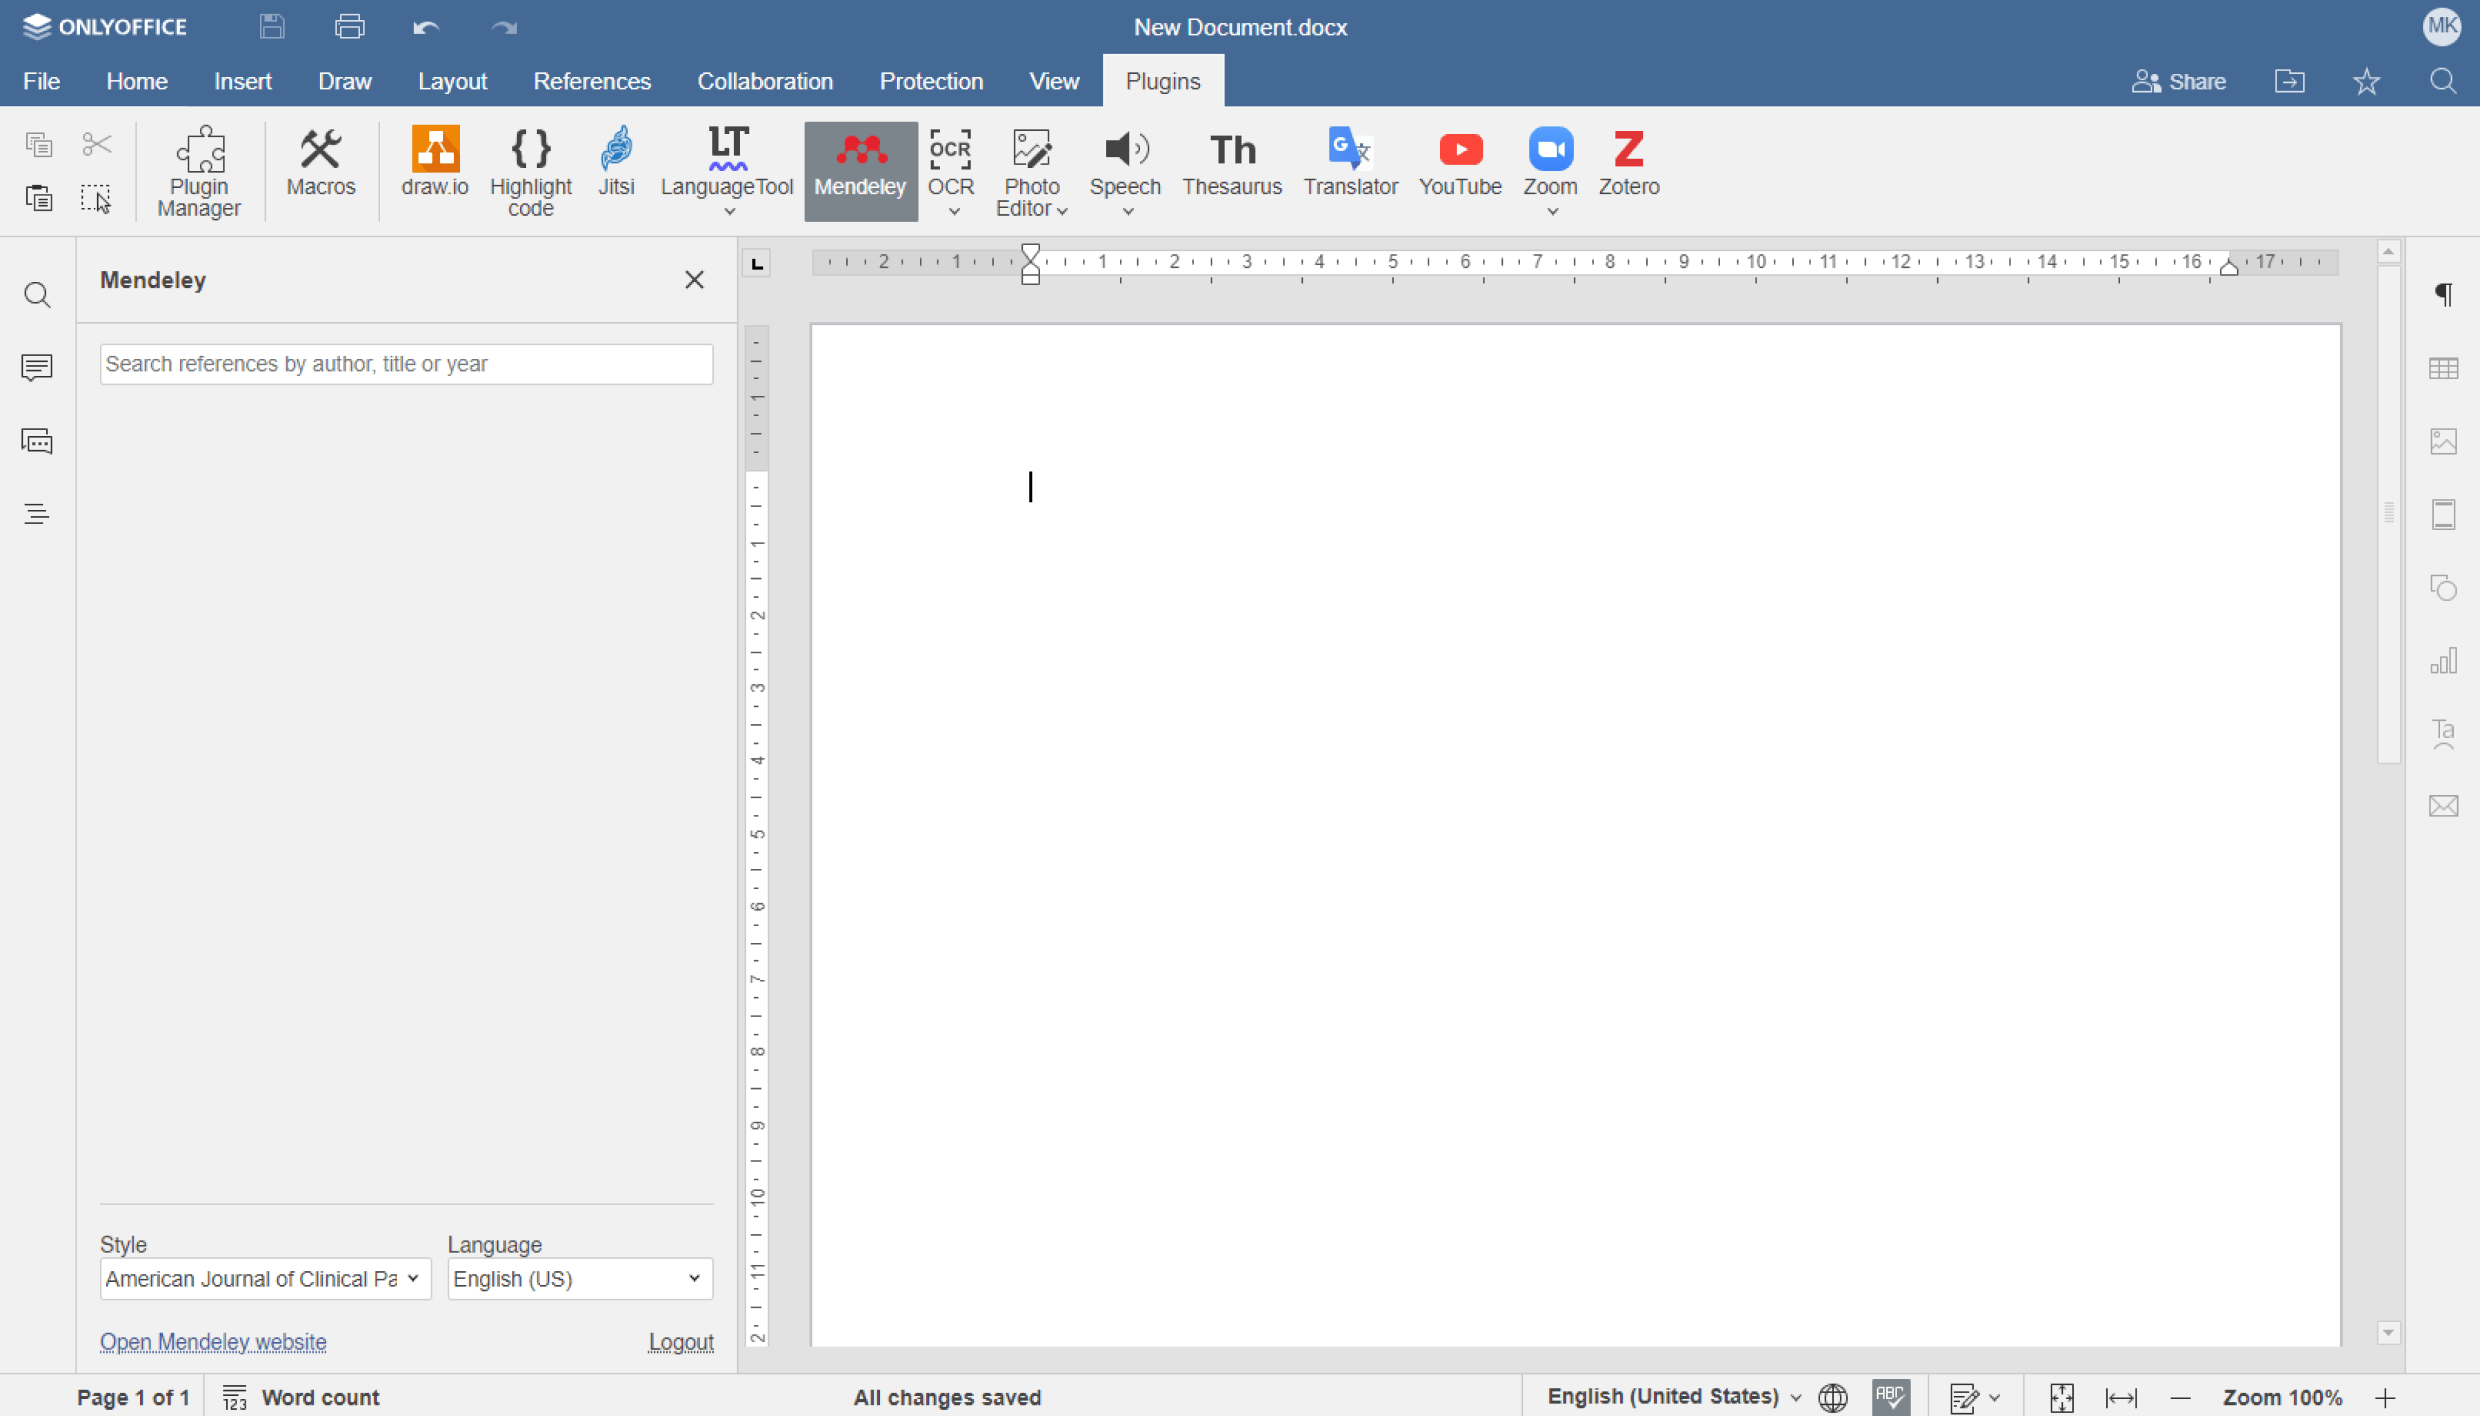Switch to the References tab
The height and width of the screenshot is (1416, 2480).
tap(591, 81)
